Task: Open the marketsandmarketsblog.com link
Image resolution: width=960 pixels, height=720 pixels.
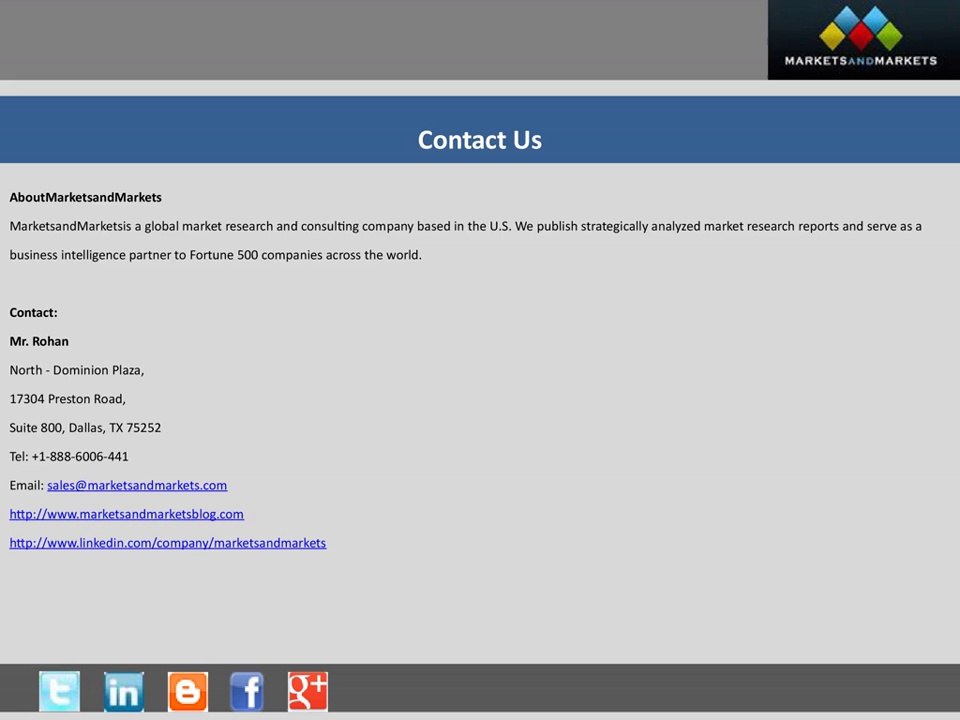Action: pyautogui.click(x=127, y=514)
